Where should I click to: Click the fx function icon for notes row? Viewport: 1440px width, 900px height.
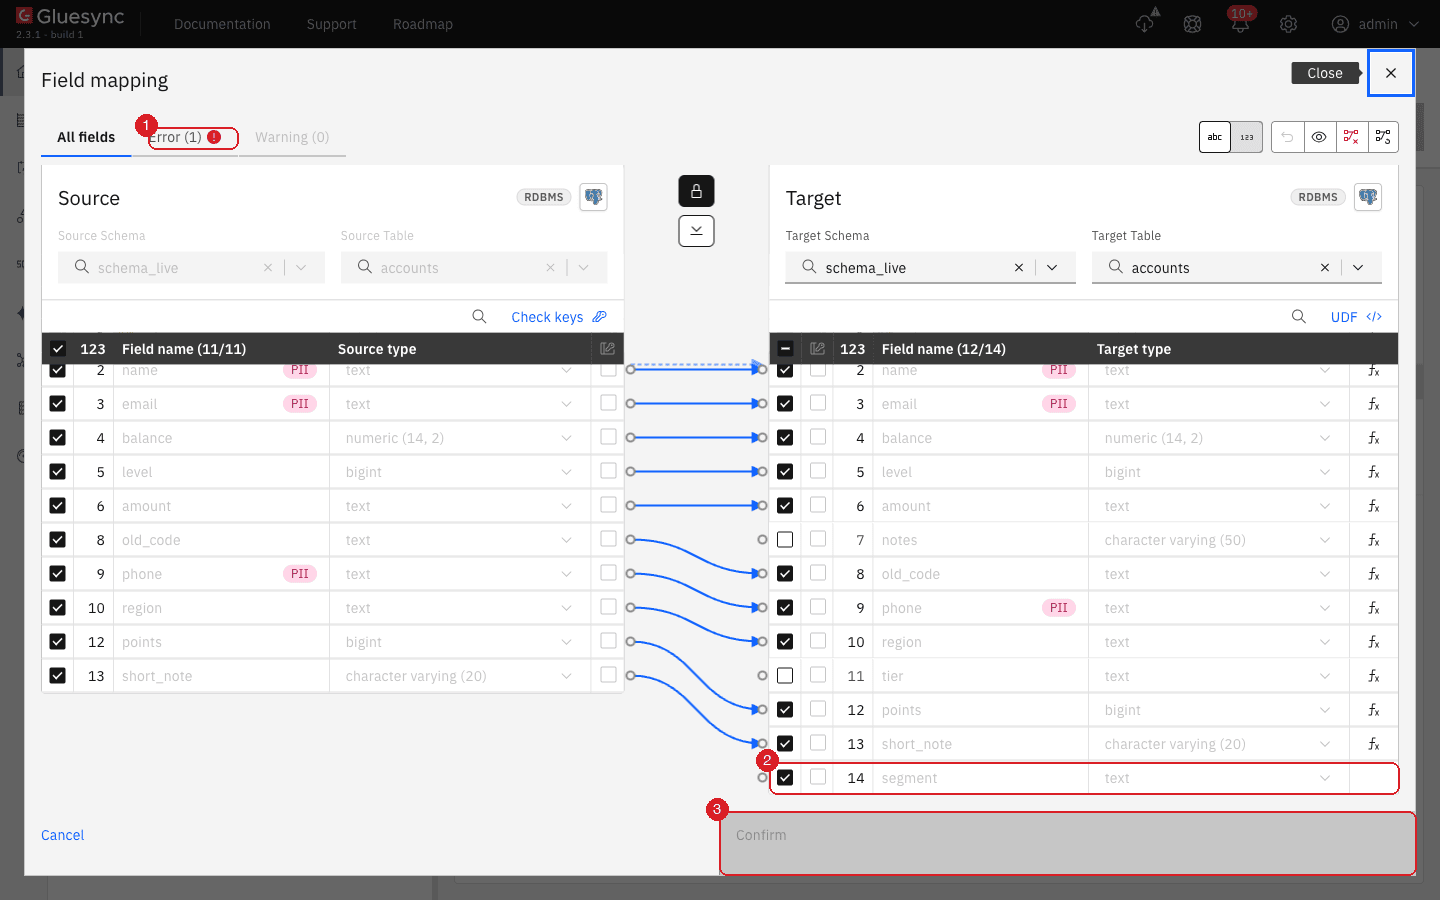click(x=1374, y=540)
